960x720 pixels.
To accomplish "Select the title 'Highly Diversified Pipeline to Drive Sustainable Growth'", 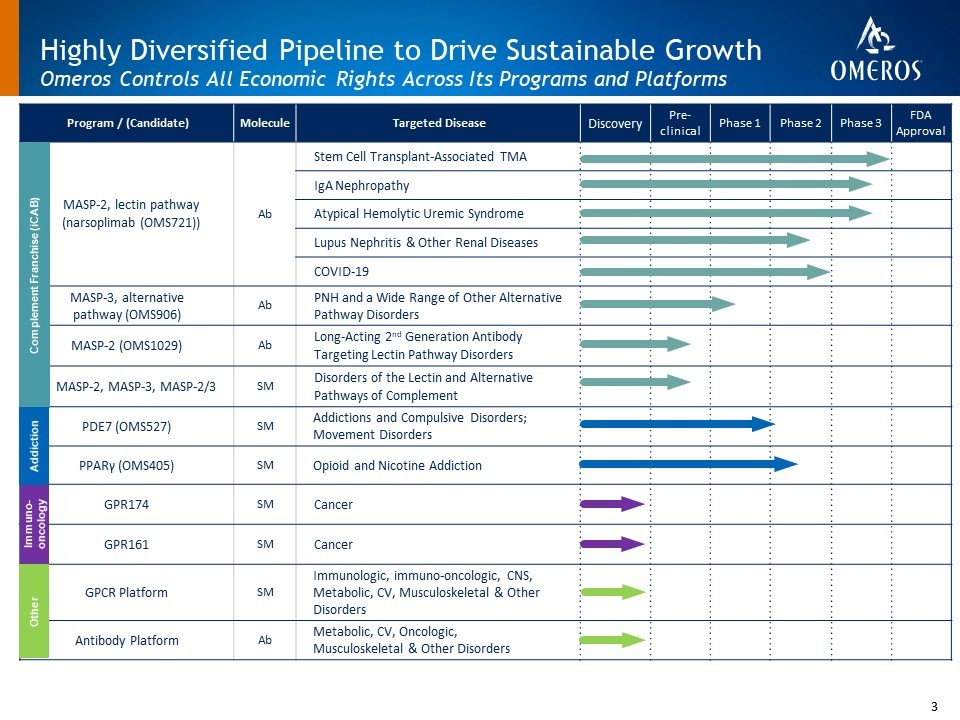I will tap(401, 50).
